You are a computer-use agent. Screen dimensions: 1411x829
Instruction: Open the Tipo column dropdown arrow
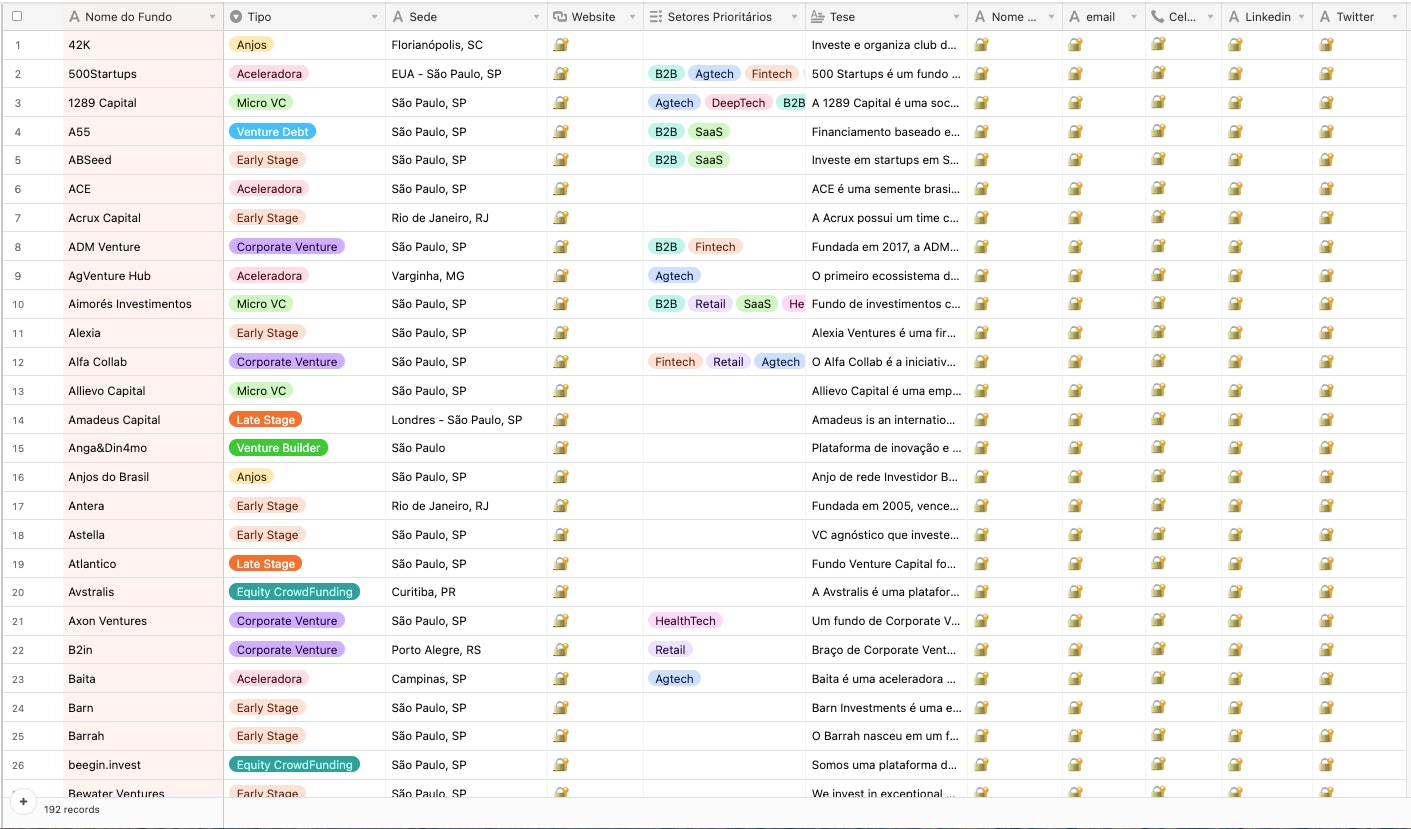point(374,17)
